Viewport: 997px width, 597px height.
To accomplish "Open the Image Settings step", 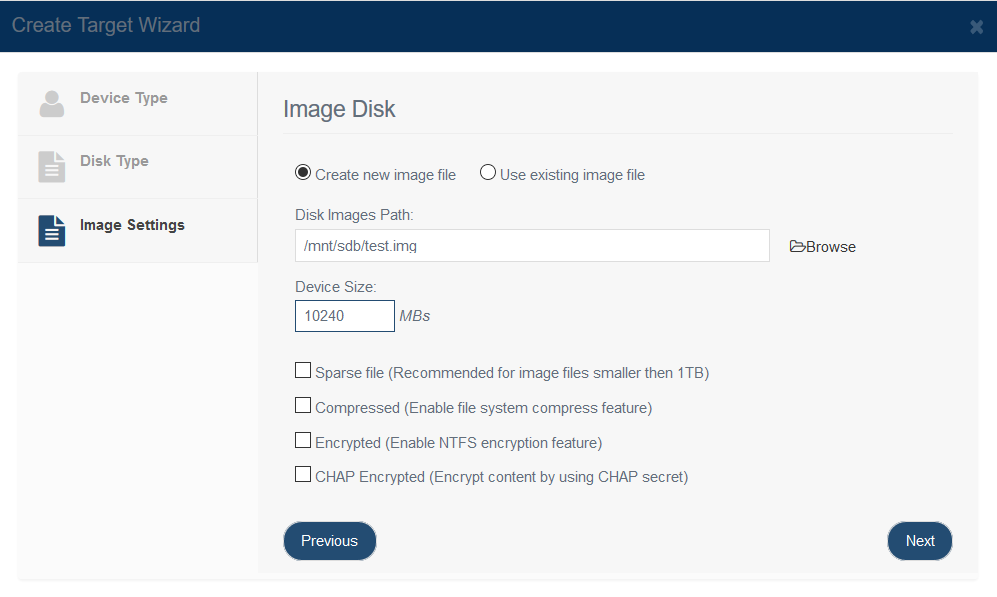I will 137,231.
